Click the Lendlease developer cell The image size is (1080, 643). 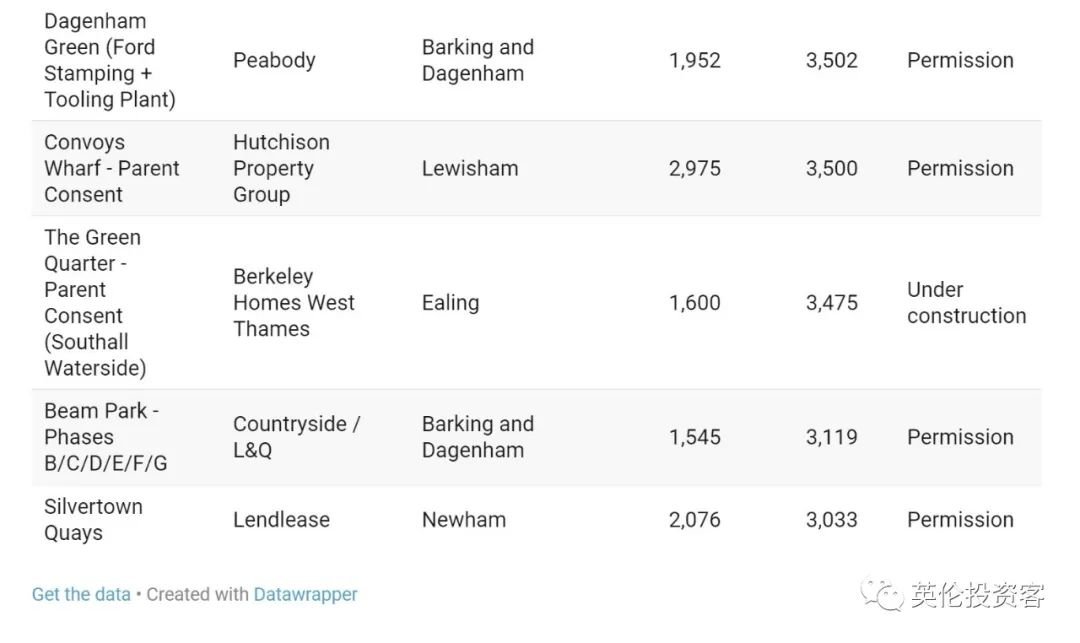[x=281, y=519]
